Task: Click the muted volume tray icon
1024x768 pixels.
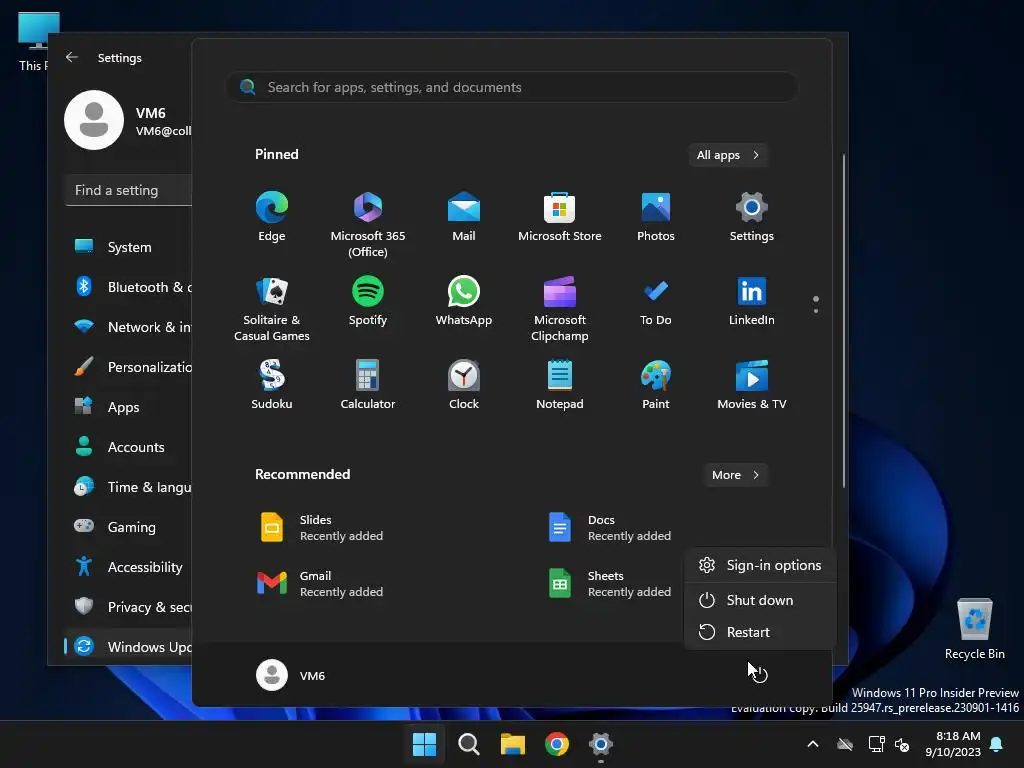Action: coord(902,744)
